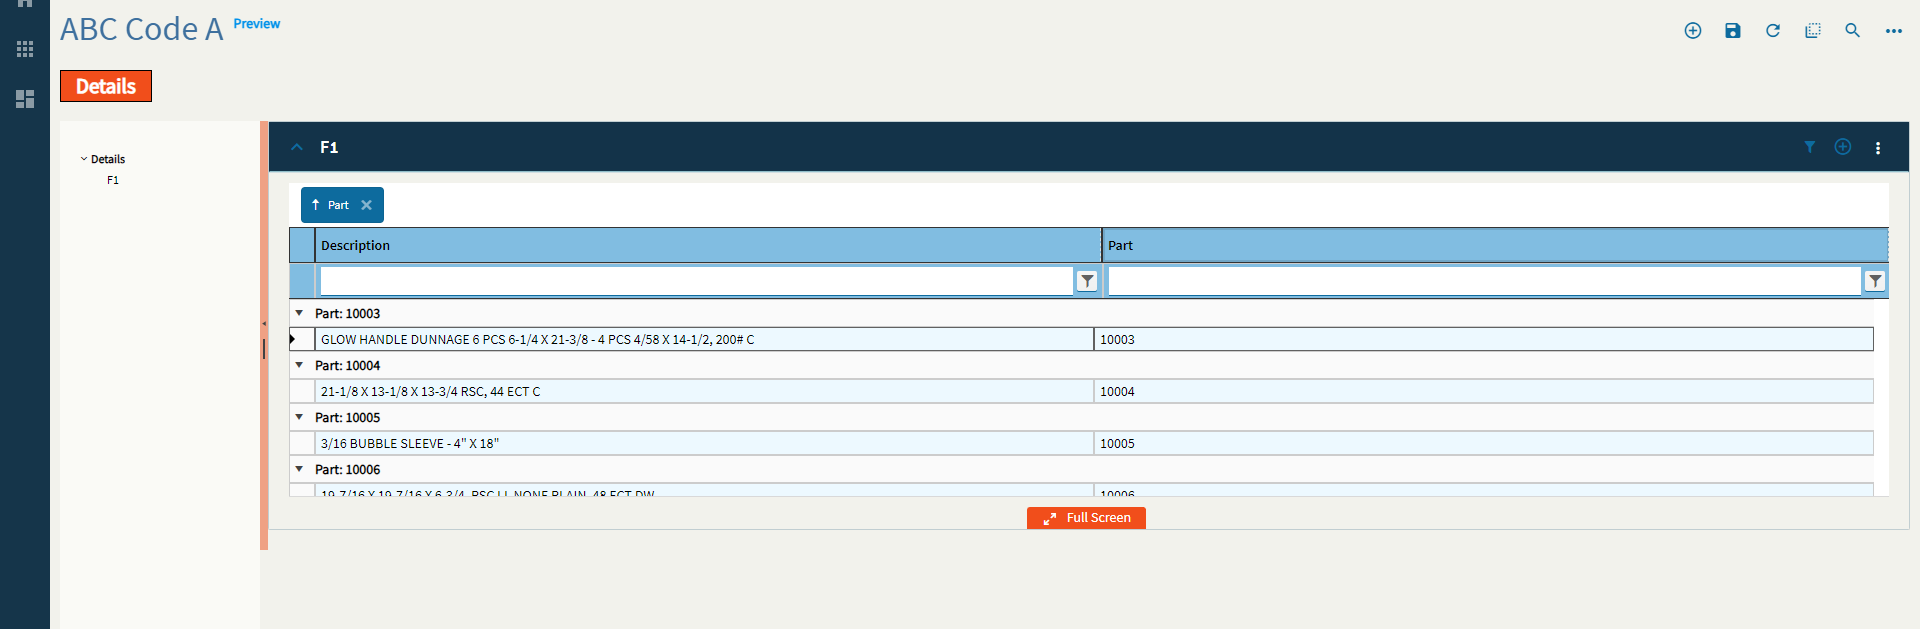Click the Part value cell 10004
This screenshot has height=629, width=1920.
pos(1484,392)
